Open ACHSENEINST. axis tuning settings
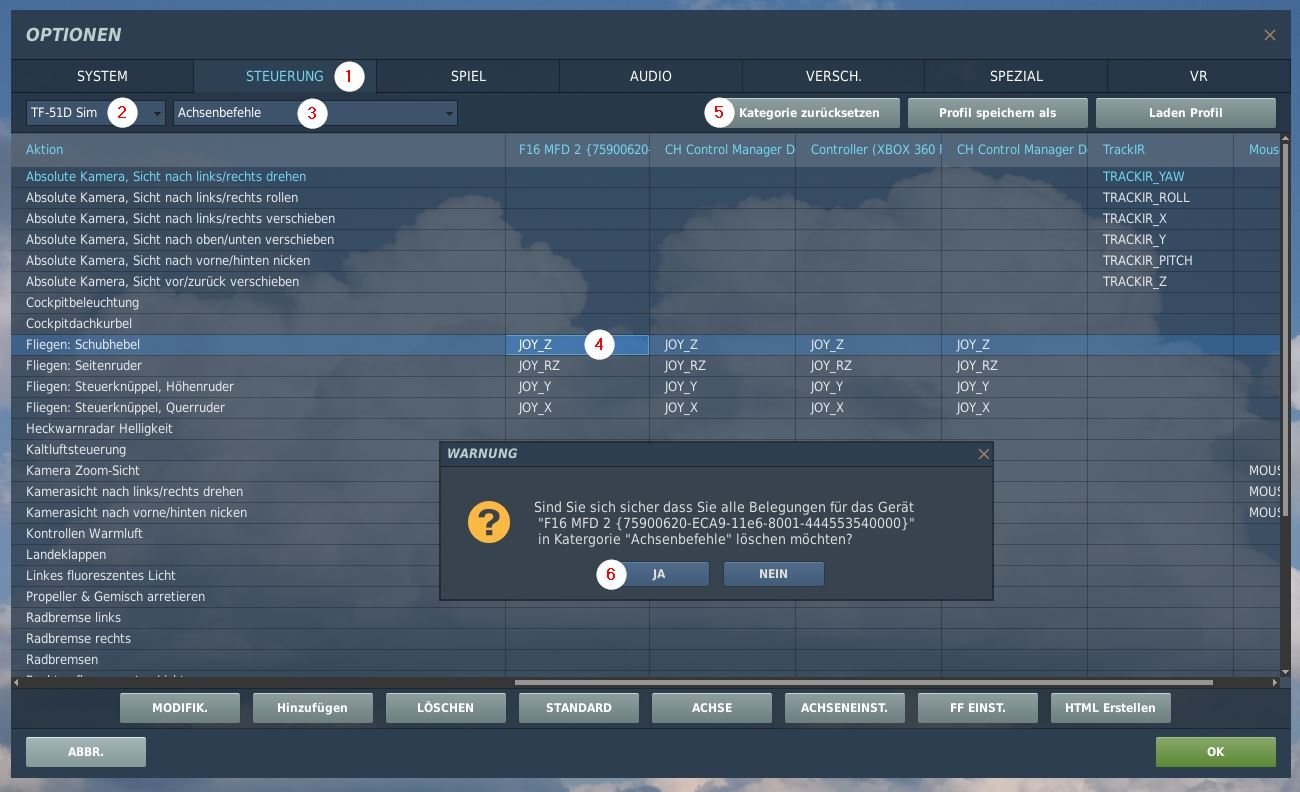Screen dimensions: 1300x792 (844, 708)
